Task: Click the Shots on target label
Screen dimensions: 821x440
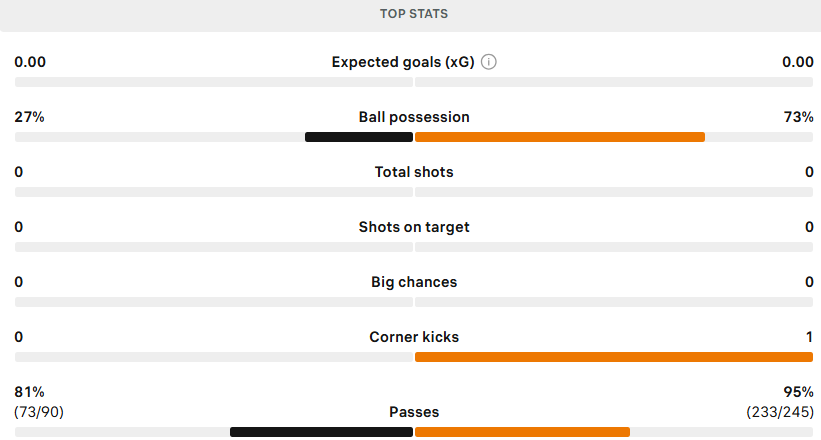Action: [414, 227]
